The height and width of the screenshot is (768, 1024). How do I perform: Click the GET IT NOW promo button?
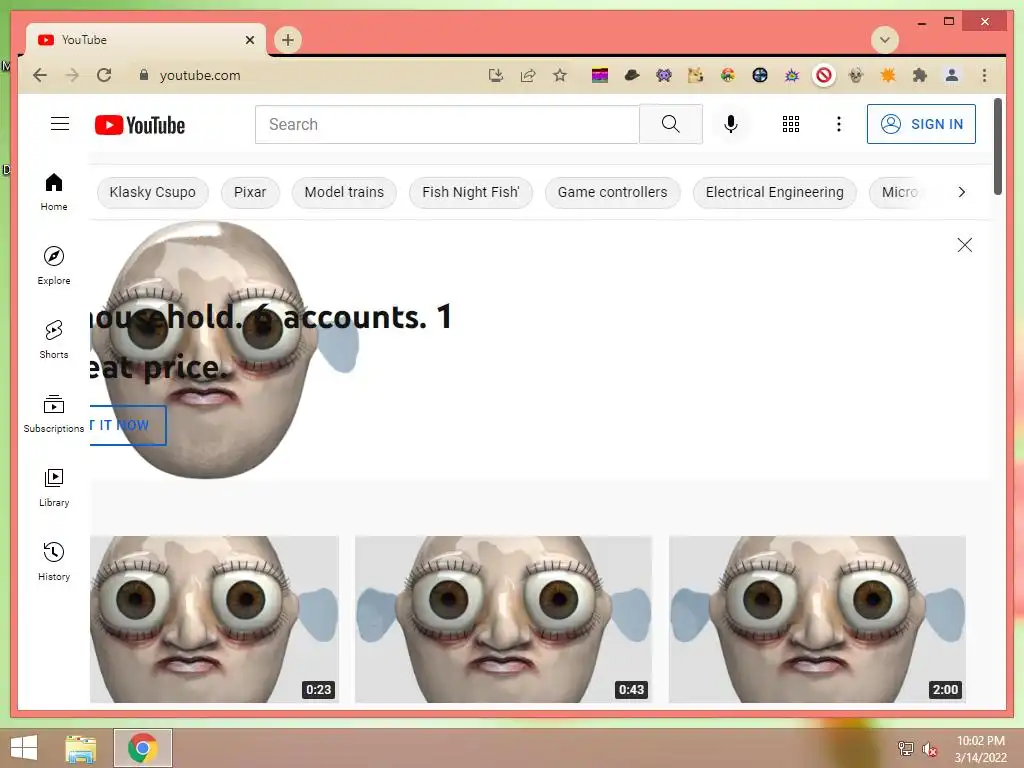click(127, 425)
